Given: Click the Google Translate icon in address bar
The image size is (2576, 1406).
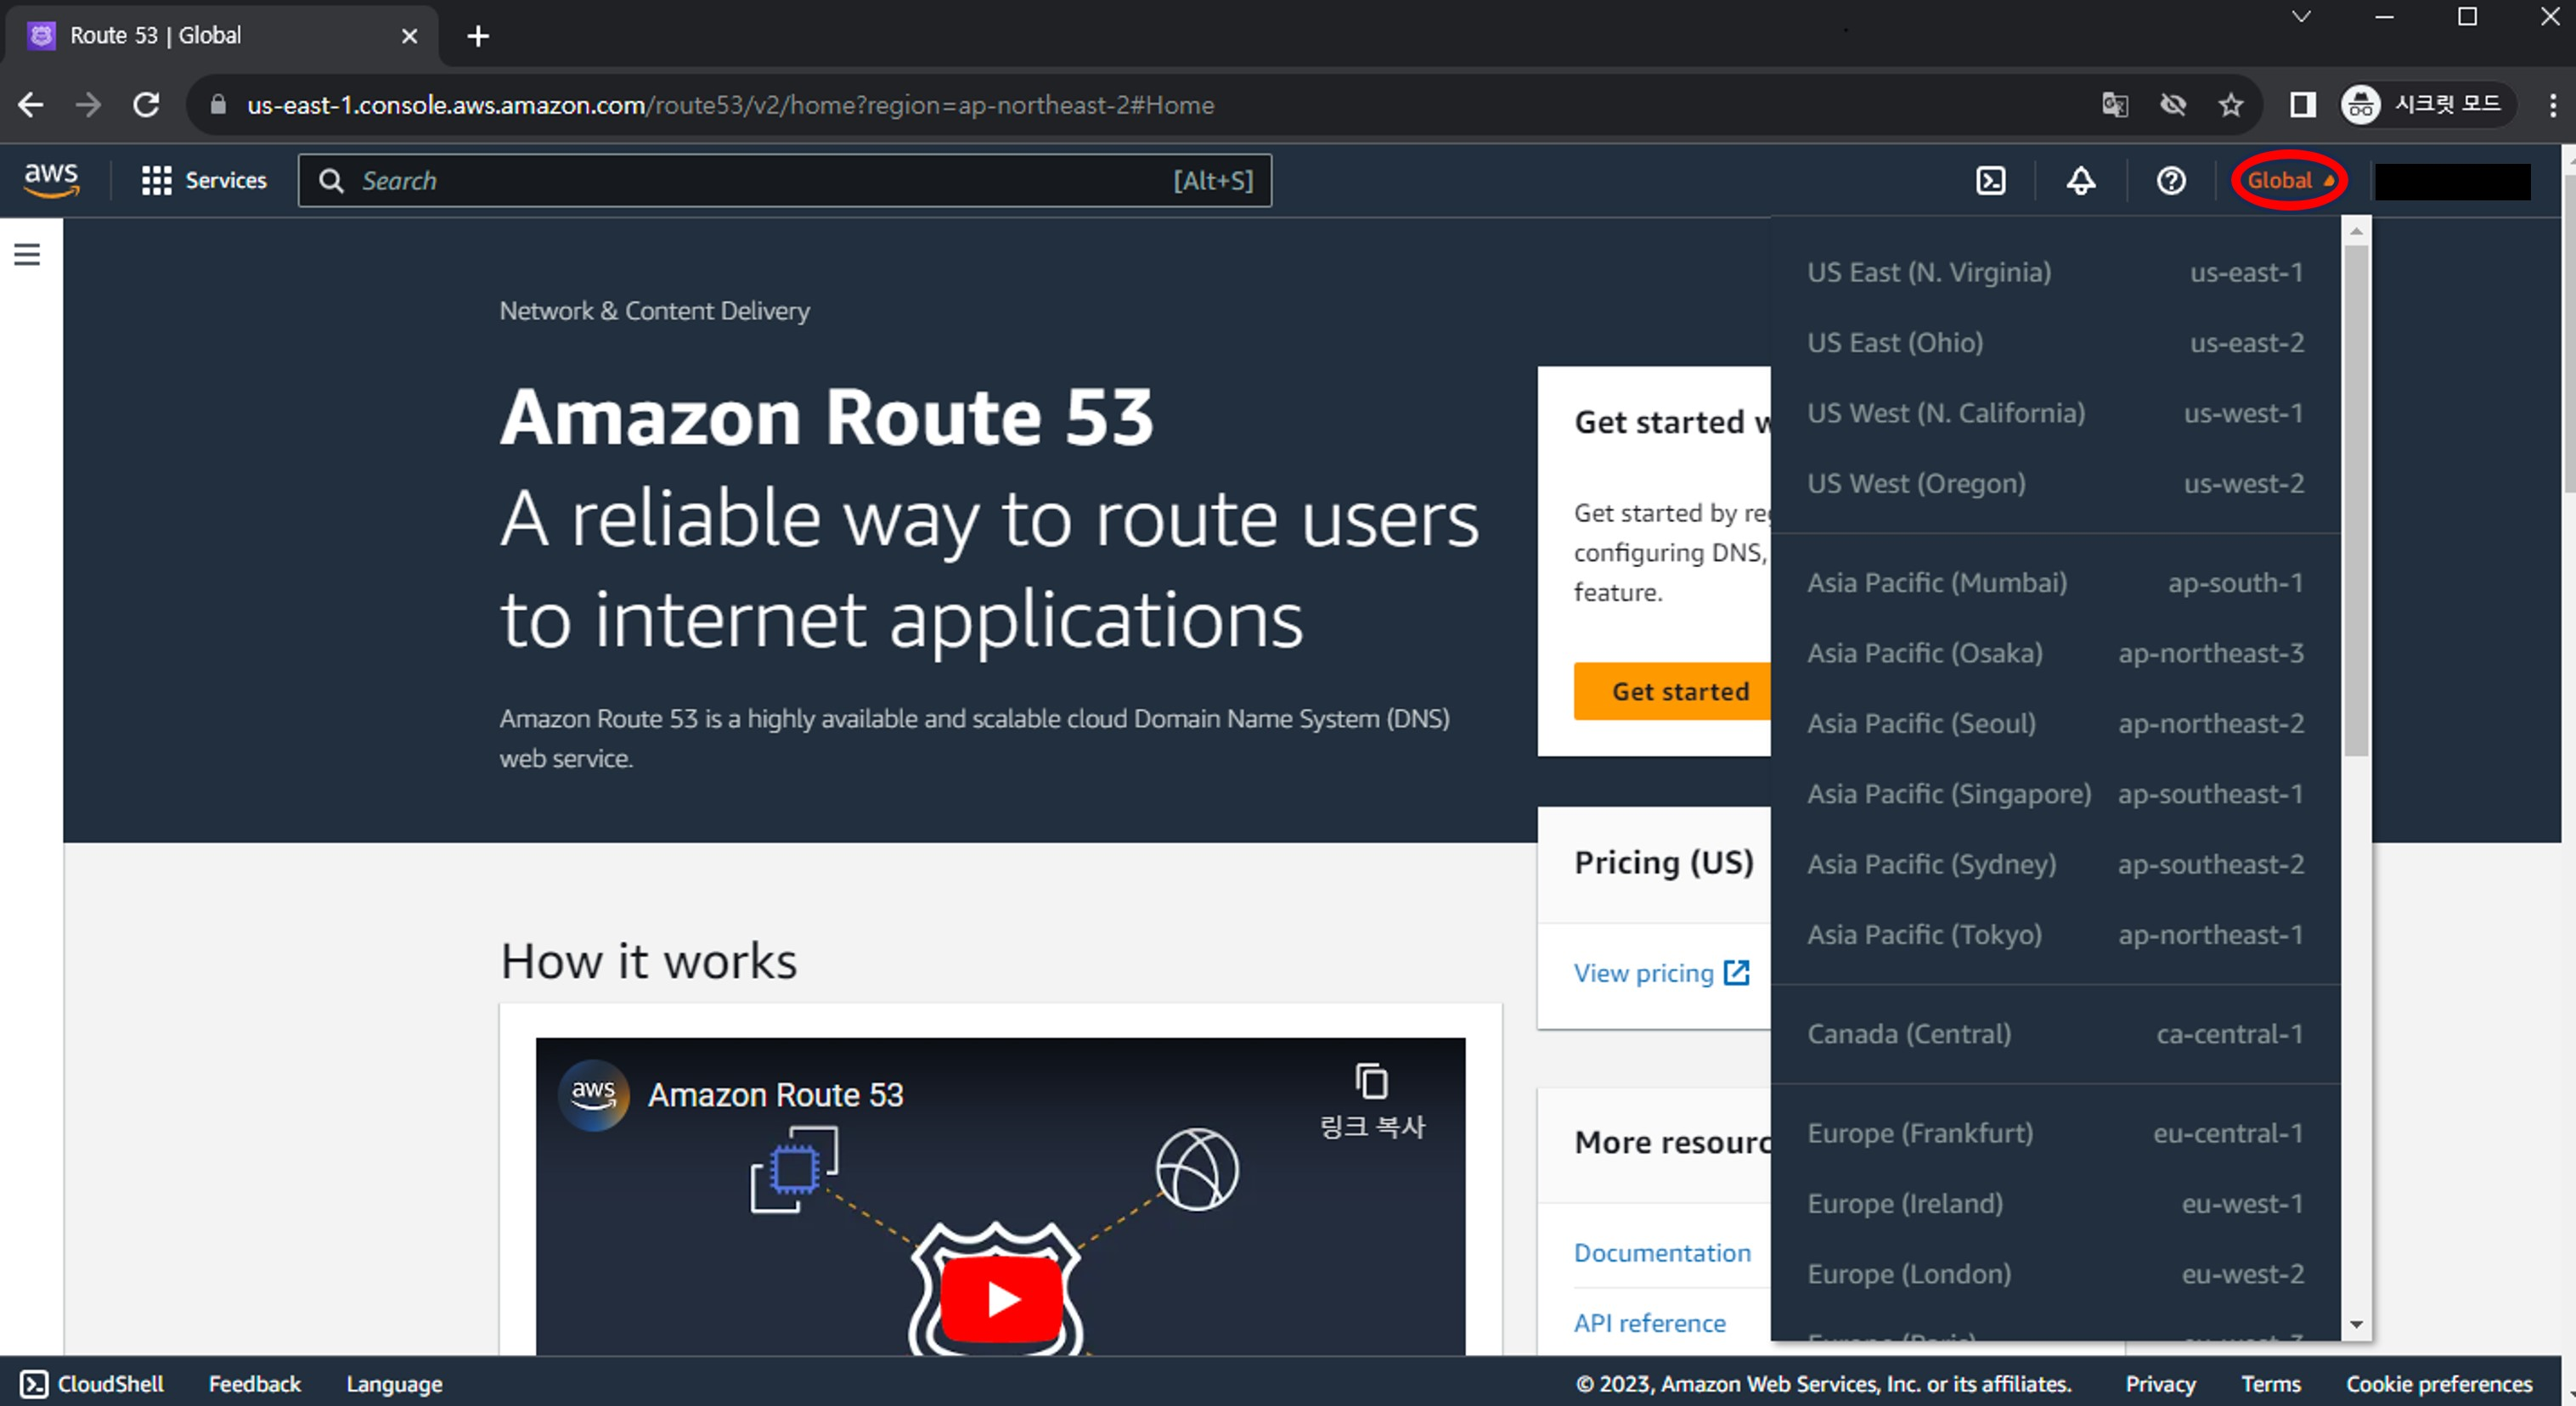Looking at the screenshot, I should (x=2114, y=105).
